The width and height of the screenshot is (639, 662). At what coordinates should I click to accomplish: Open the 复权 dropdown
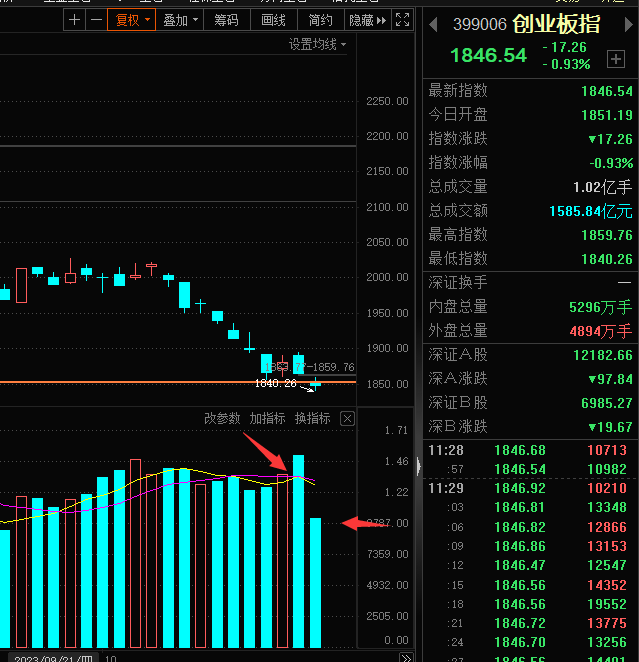tap(132, 20)
